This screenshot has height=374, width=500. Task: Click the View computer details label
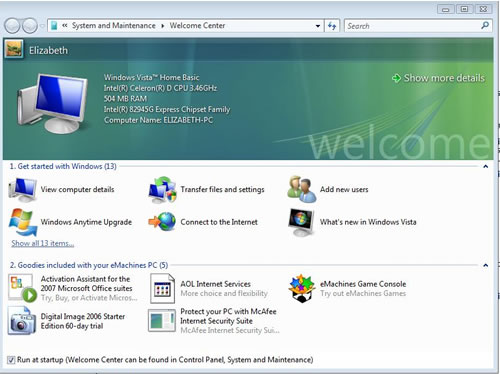[x=77, y=189]
